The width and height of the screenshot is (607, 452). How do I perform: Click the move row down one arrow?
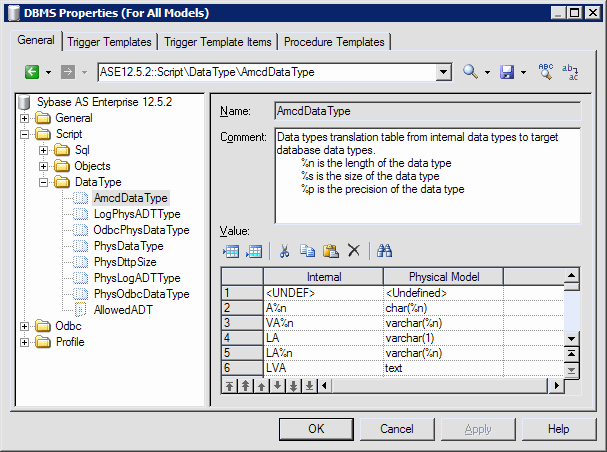pos(277,386)
